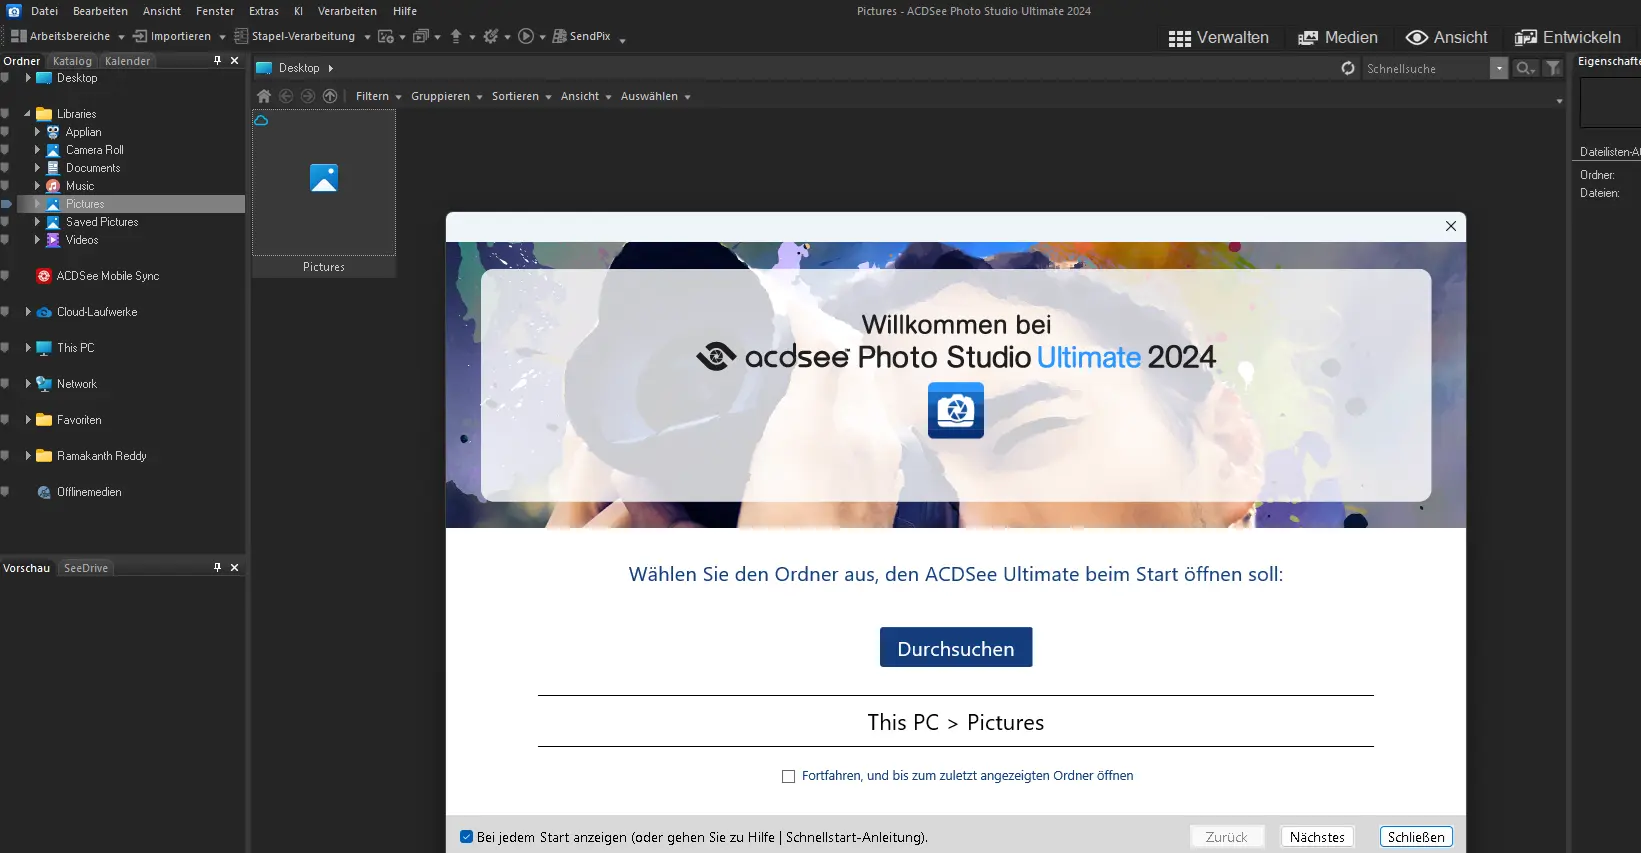1641x853 pixels.
Task: Click the add-image toolbar icon
Action: point(386,36)
